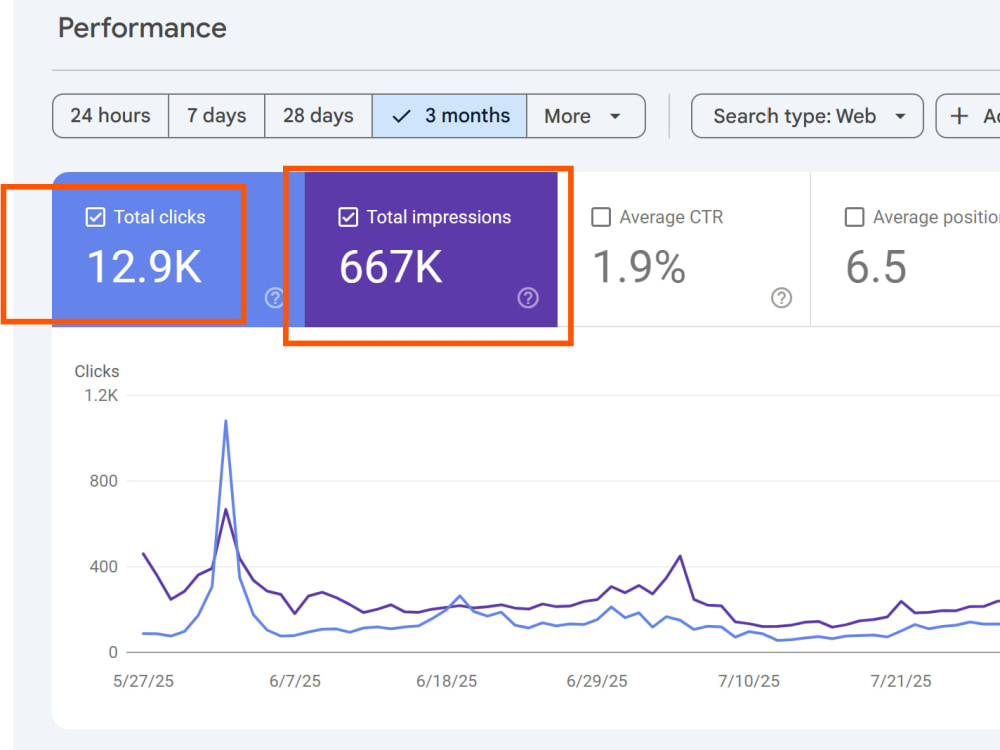Open the More date range dropdown
The image size is (1000, 750).
586,116
